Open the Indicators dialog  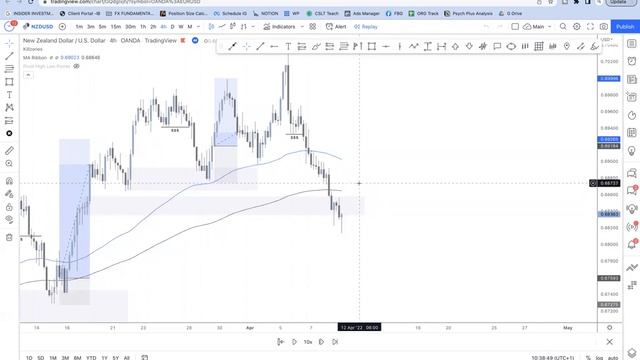pyautogui.click(x=279, y=27)
